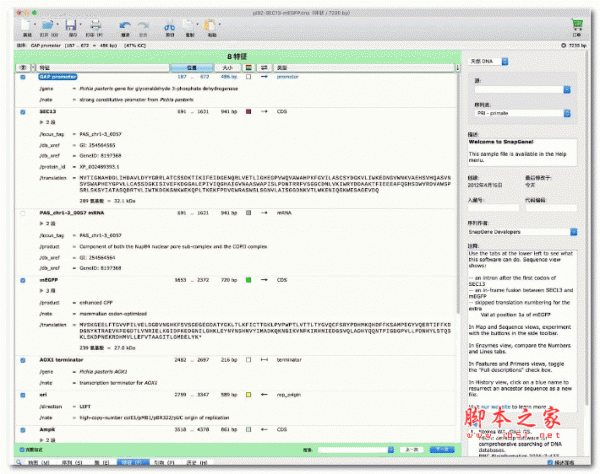Expand the segments triangle under mEGFP
The height and width of the screenshot is (474, 600).
point(41,291)
